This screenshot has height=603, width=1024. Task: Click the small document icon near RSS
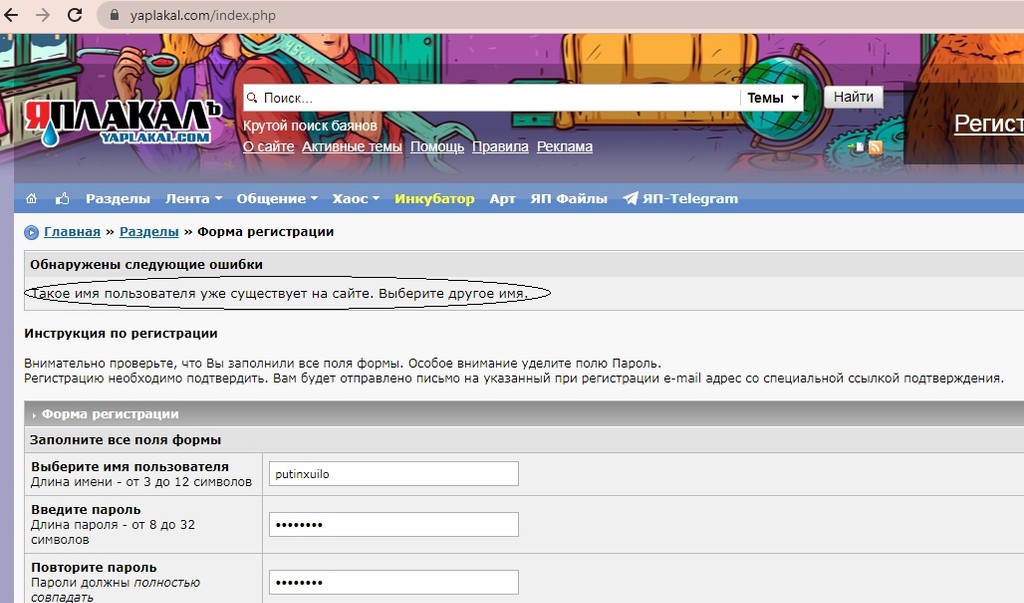[859, 148]
